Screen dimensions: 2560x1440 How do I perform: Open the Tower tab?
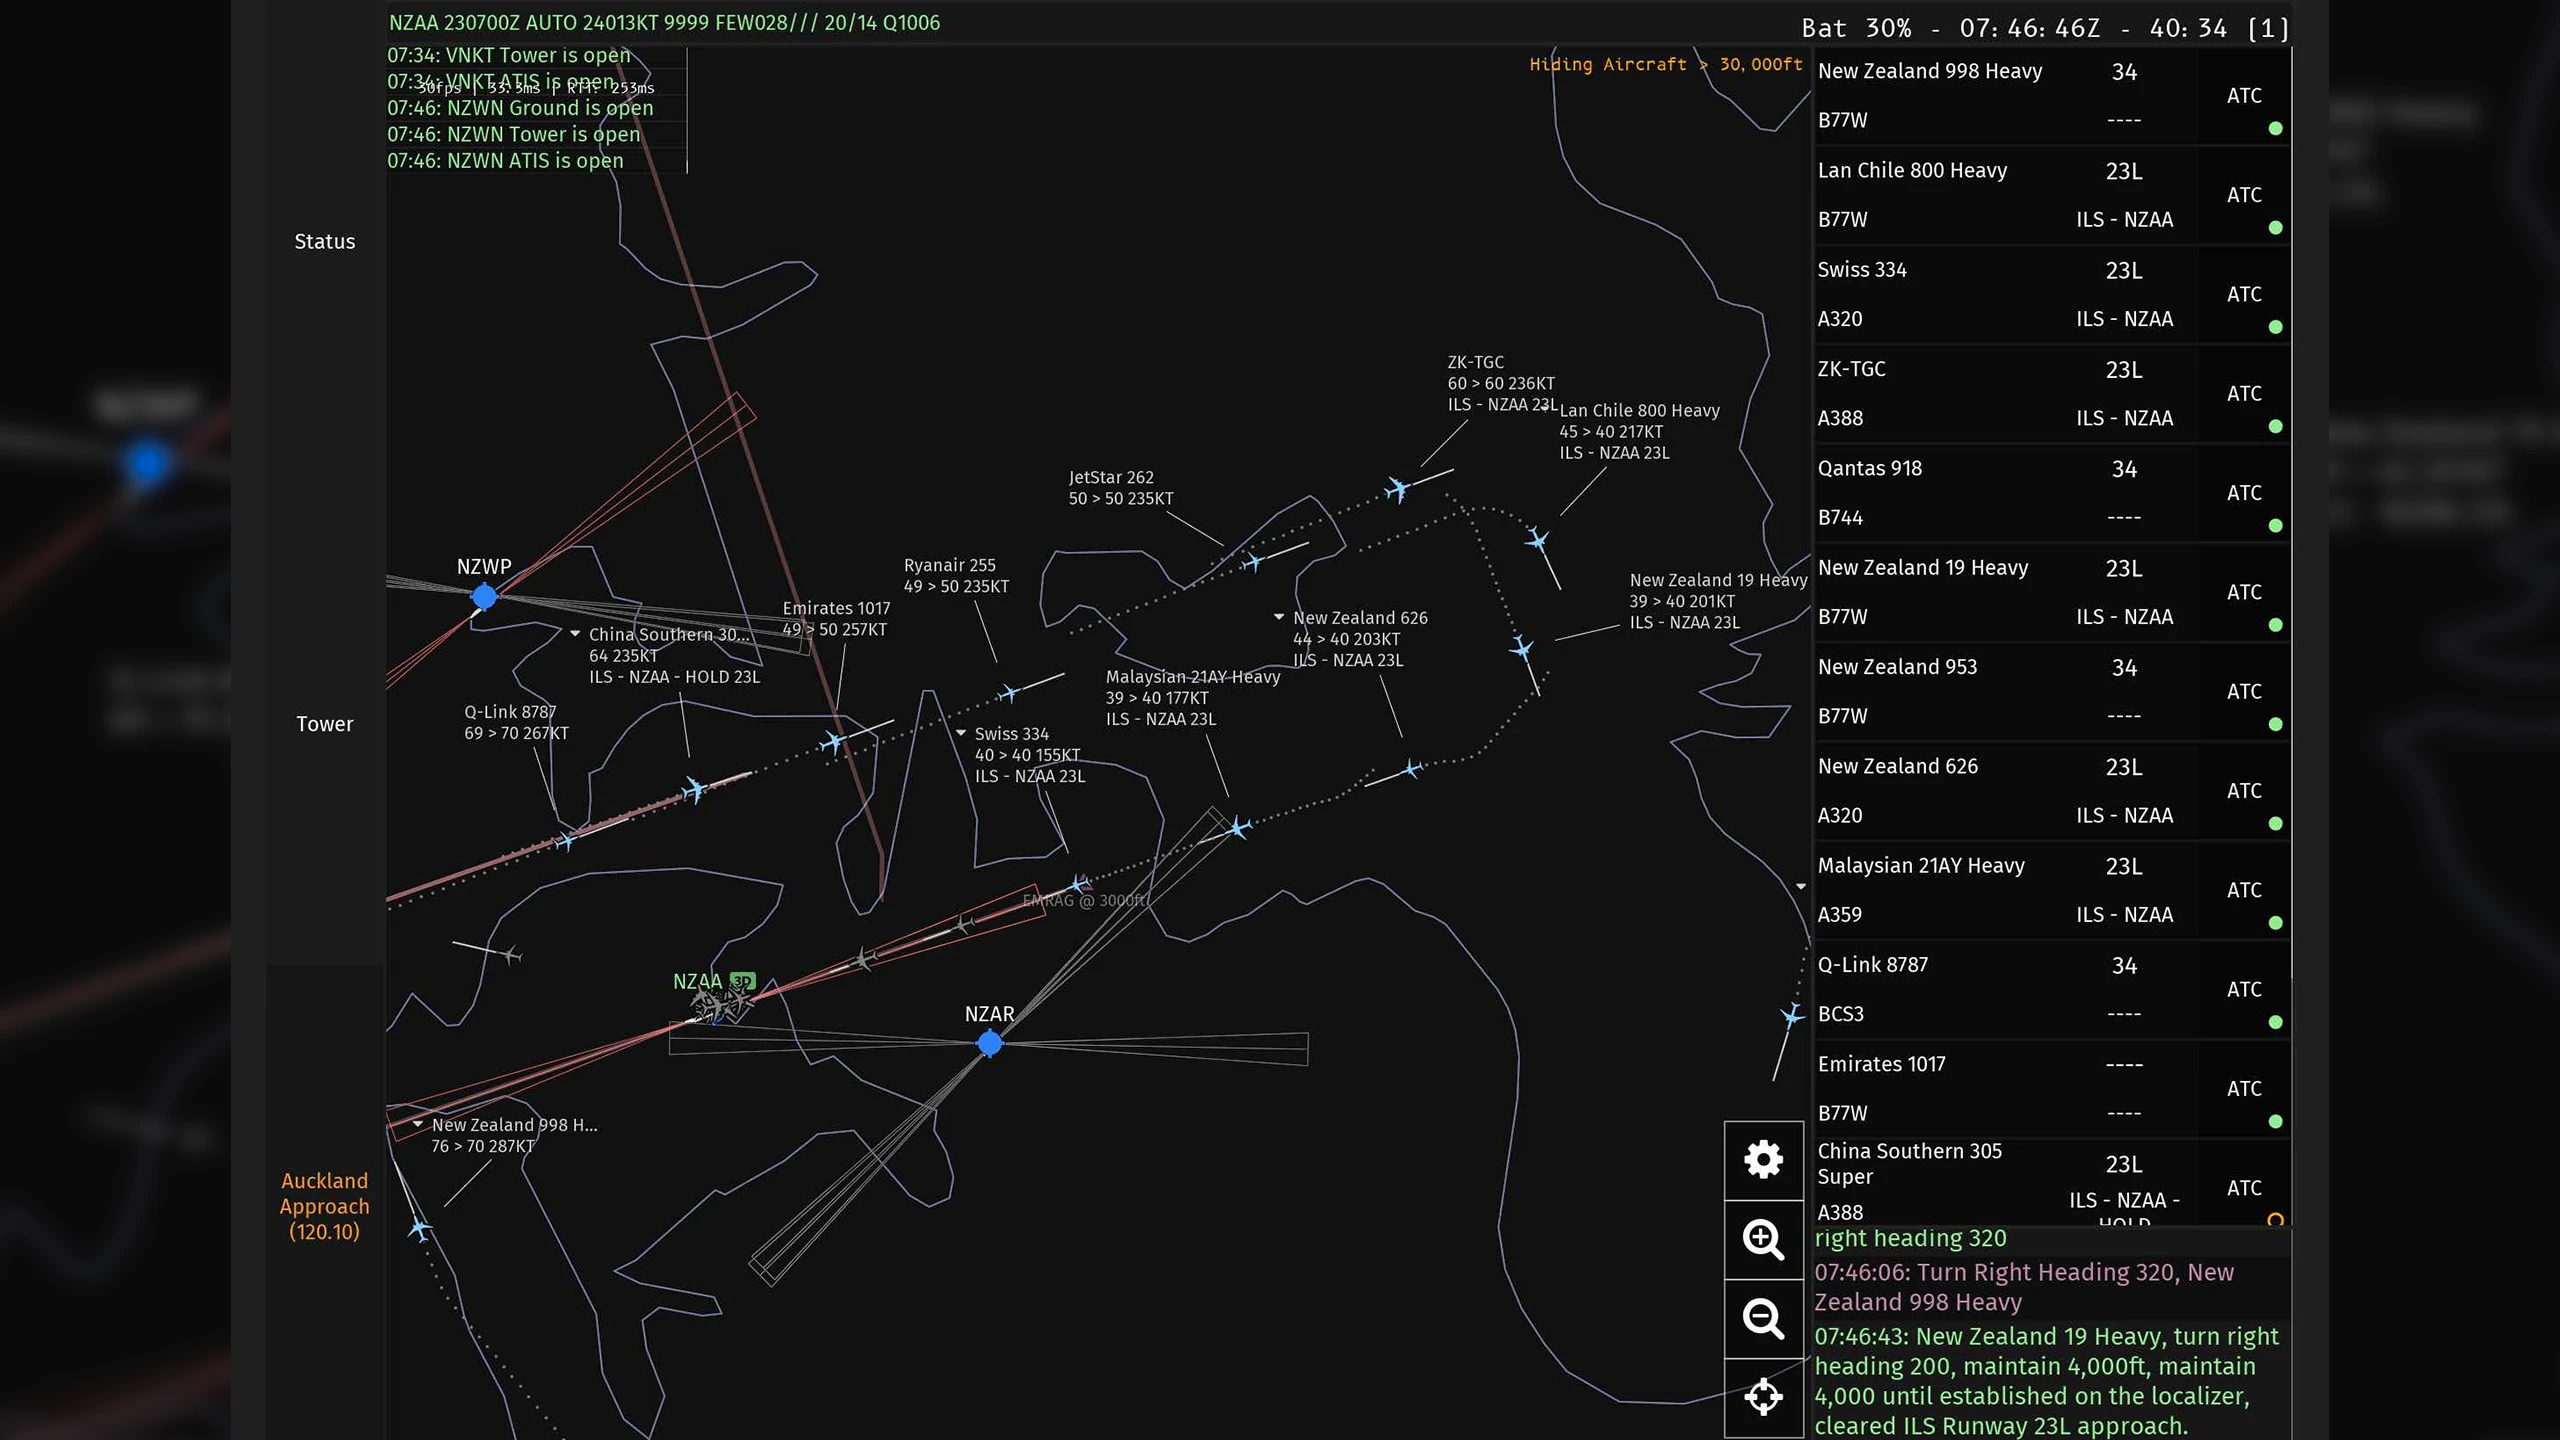[x=324, y=723]
